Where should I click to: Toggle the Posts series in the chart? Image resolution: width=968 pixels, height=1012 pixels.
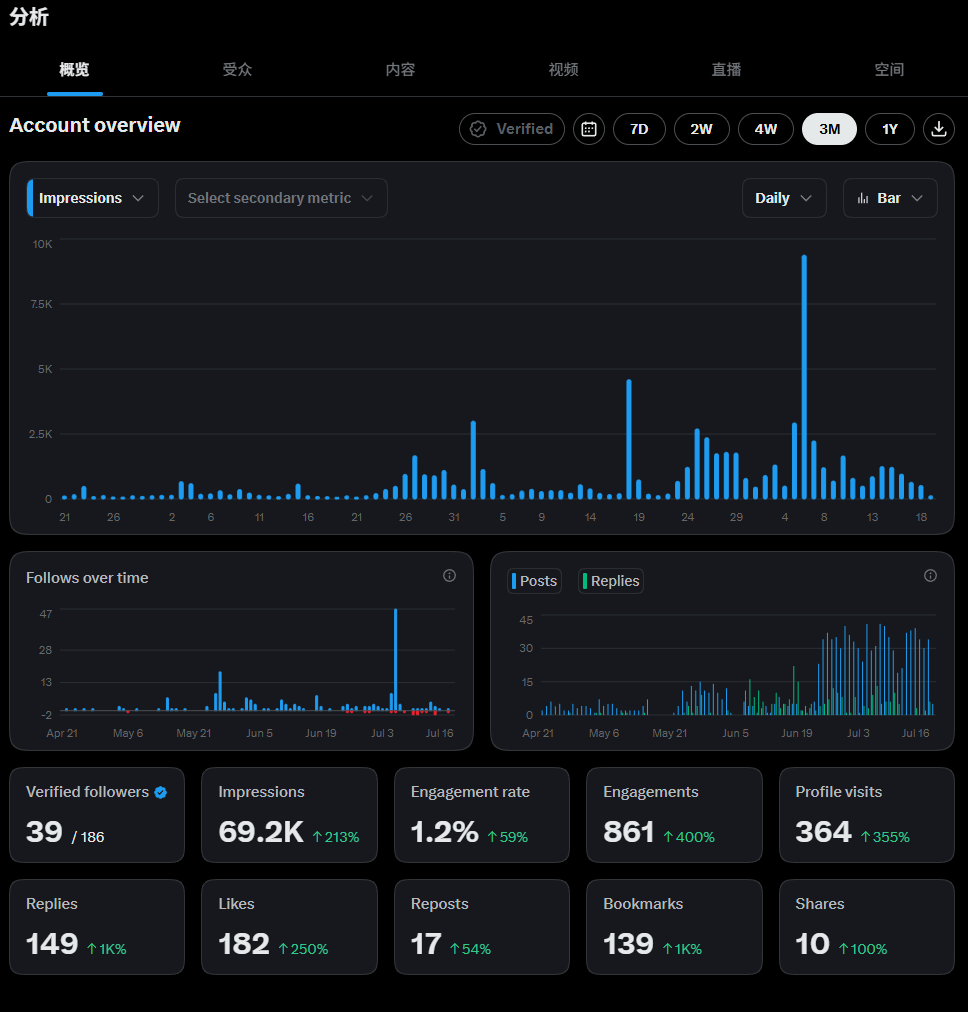click(x=534, y=581)
